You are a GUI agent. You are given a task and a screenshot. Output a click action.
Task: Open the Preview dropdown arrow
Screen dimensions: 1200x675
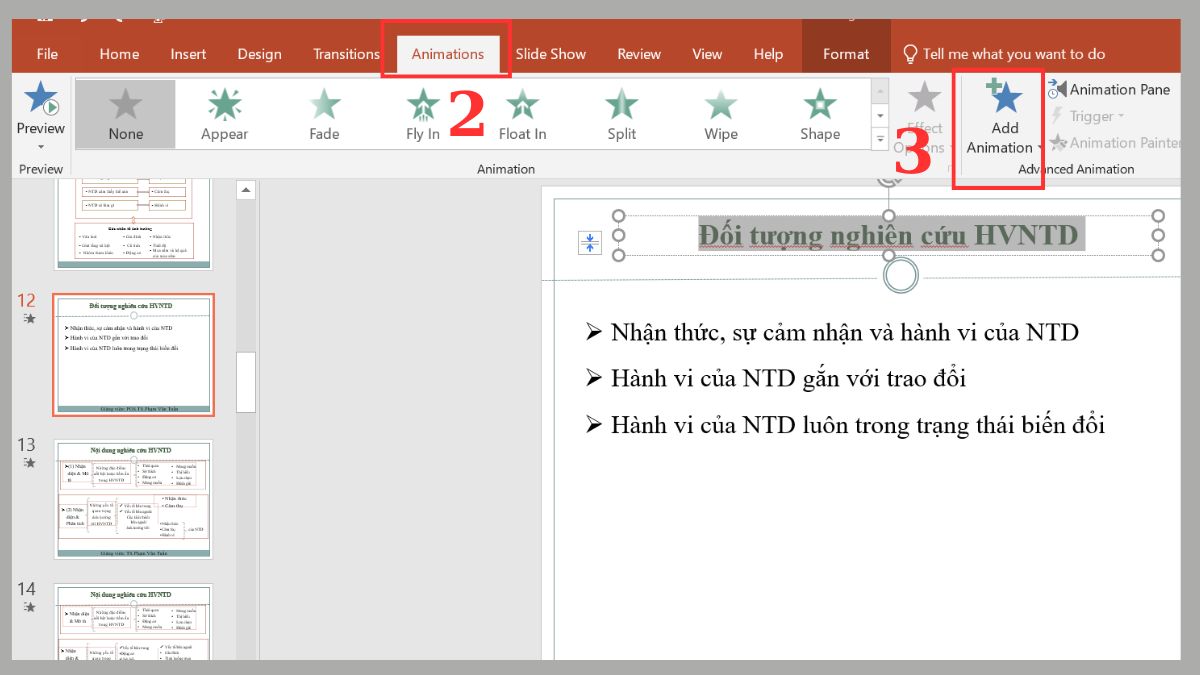[x=40, y=144]
